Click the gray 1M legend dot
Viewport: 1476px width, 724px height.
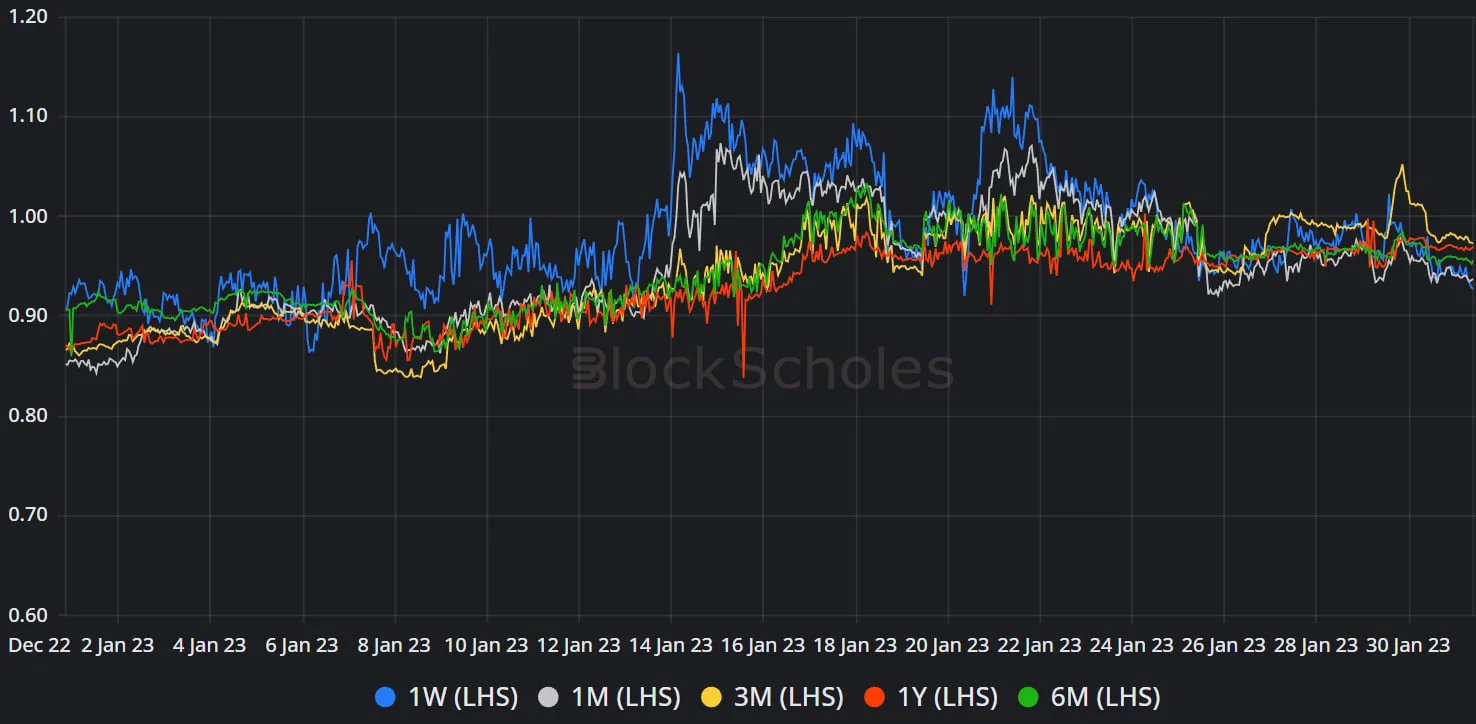point(548,697)
